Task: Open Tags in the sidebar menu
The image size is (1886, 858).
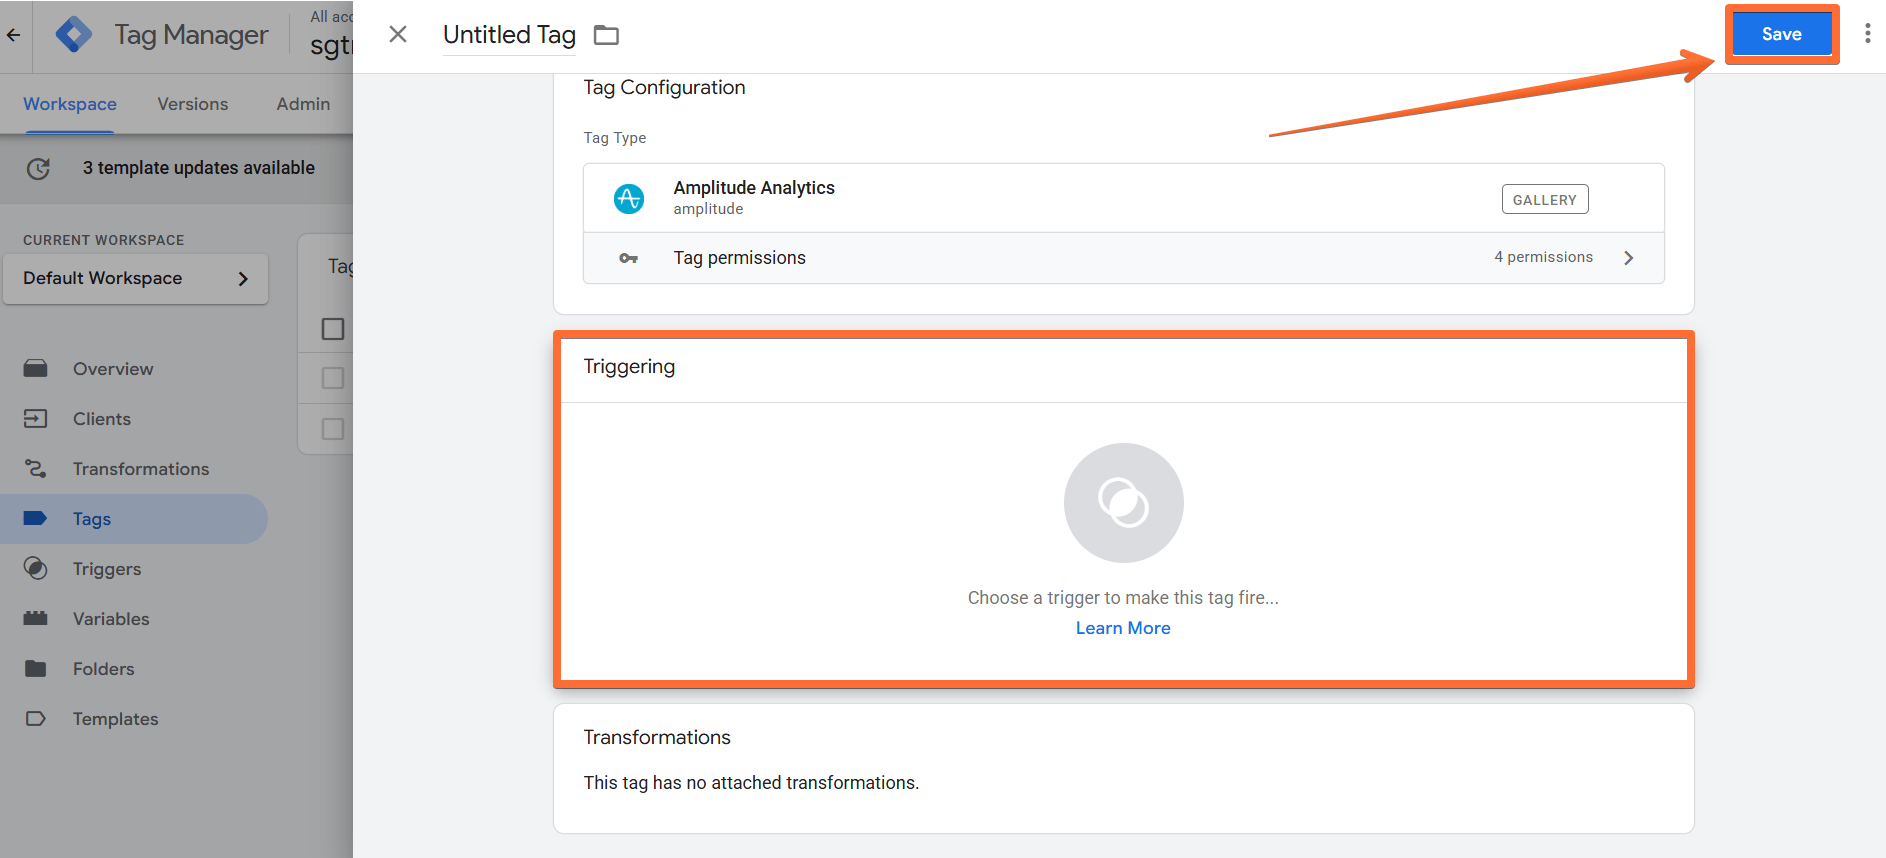Action: (x=134, y=519)
